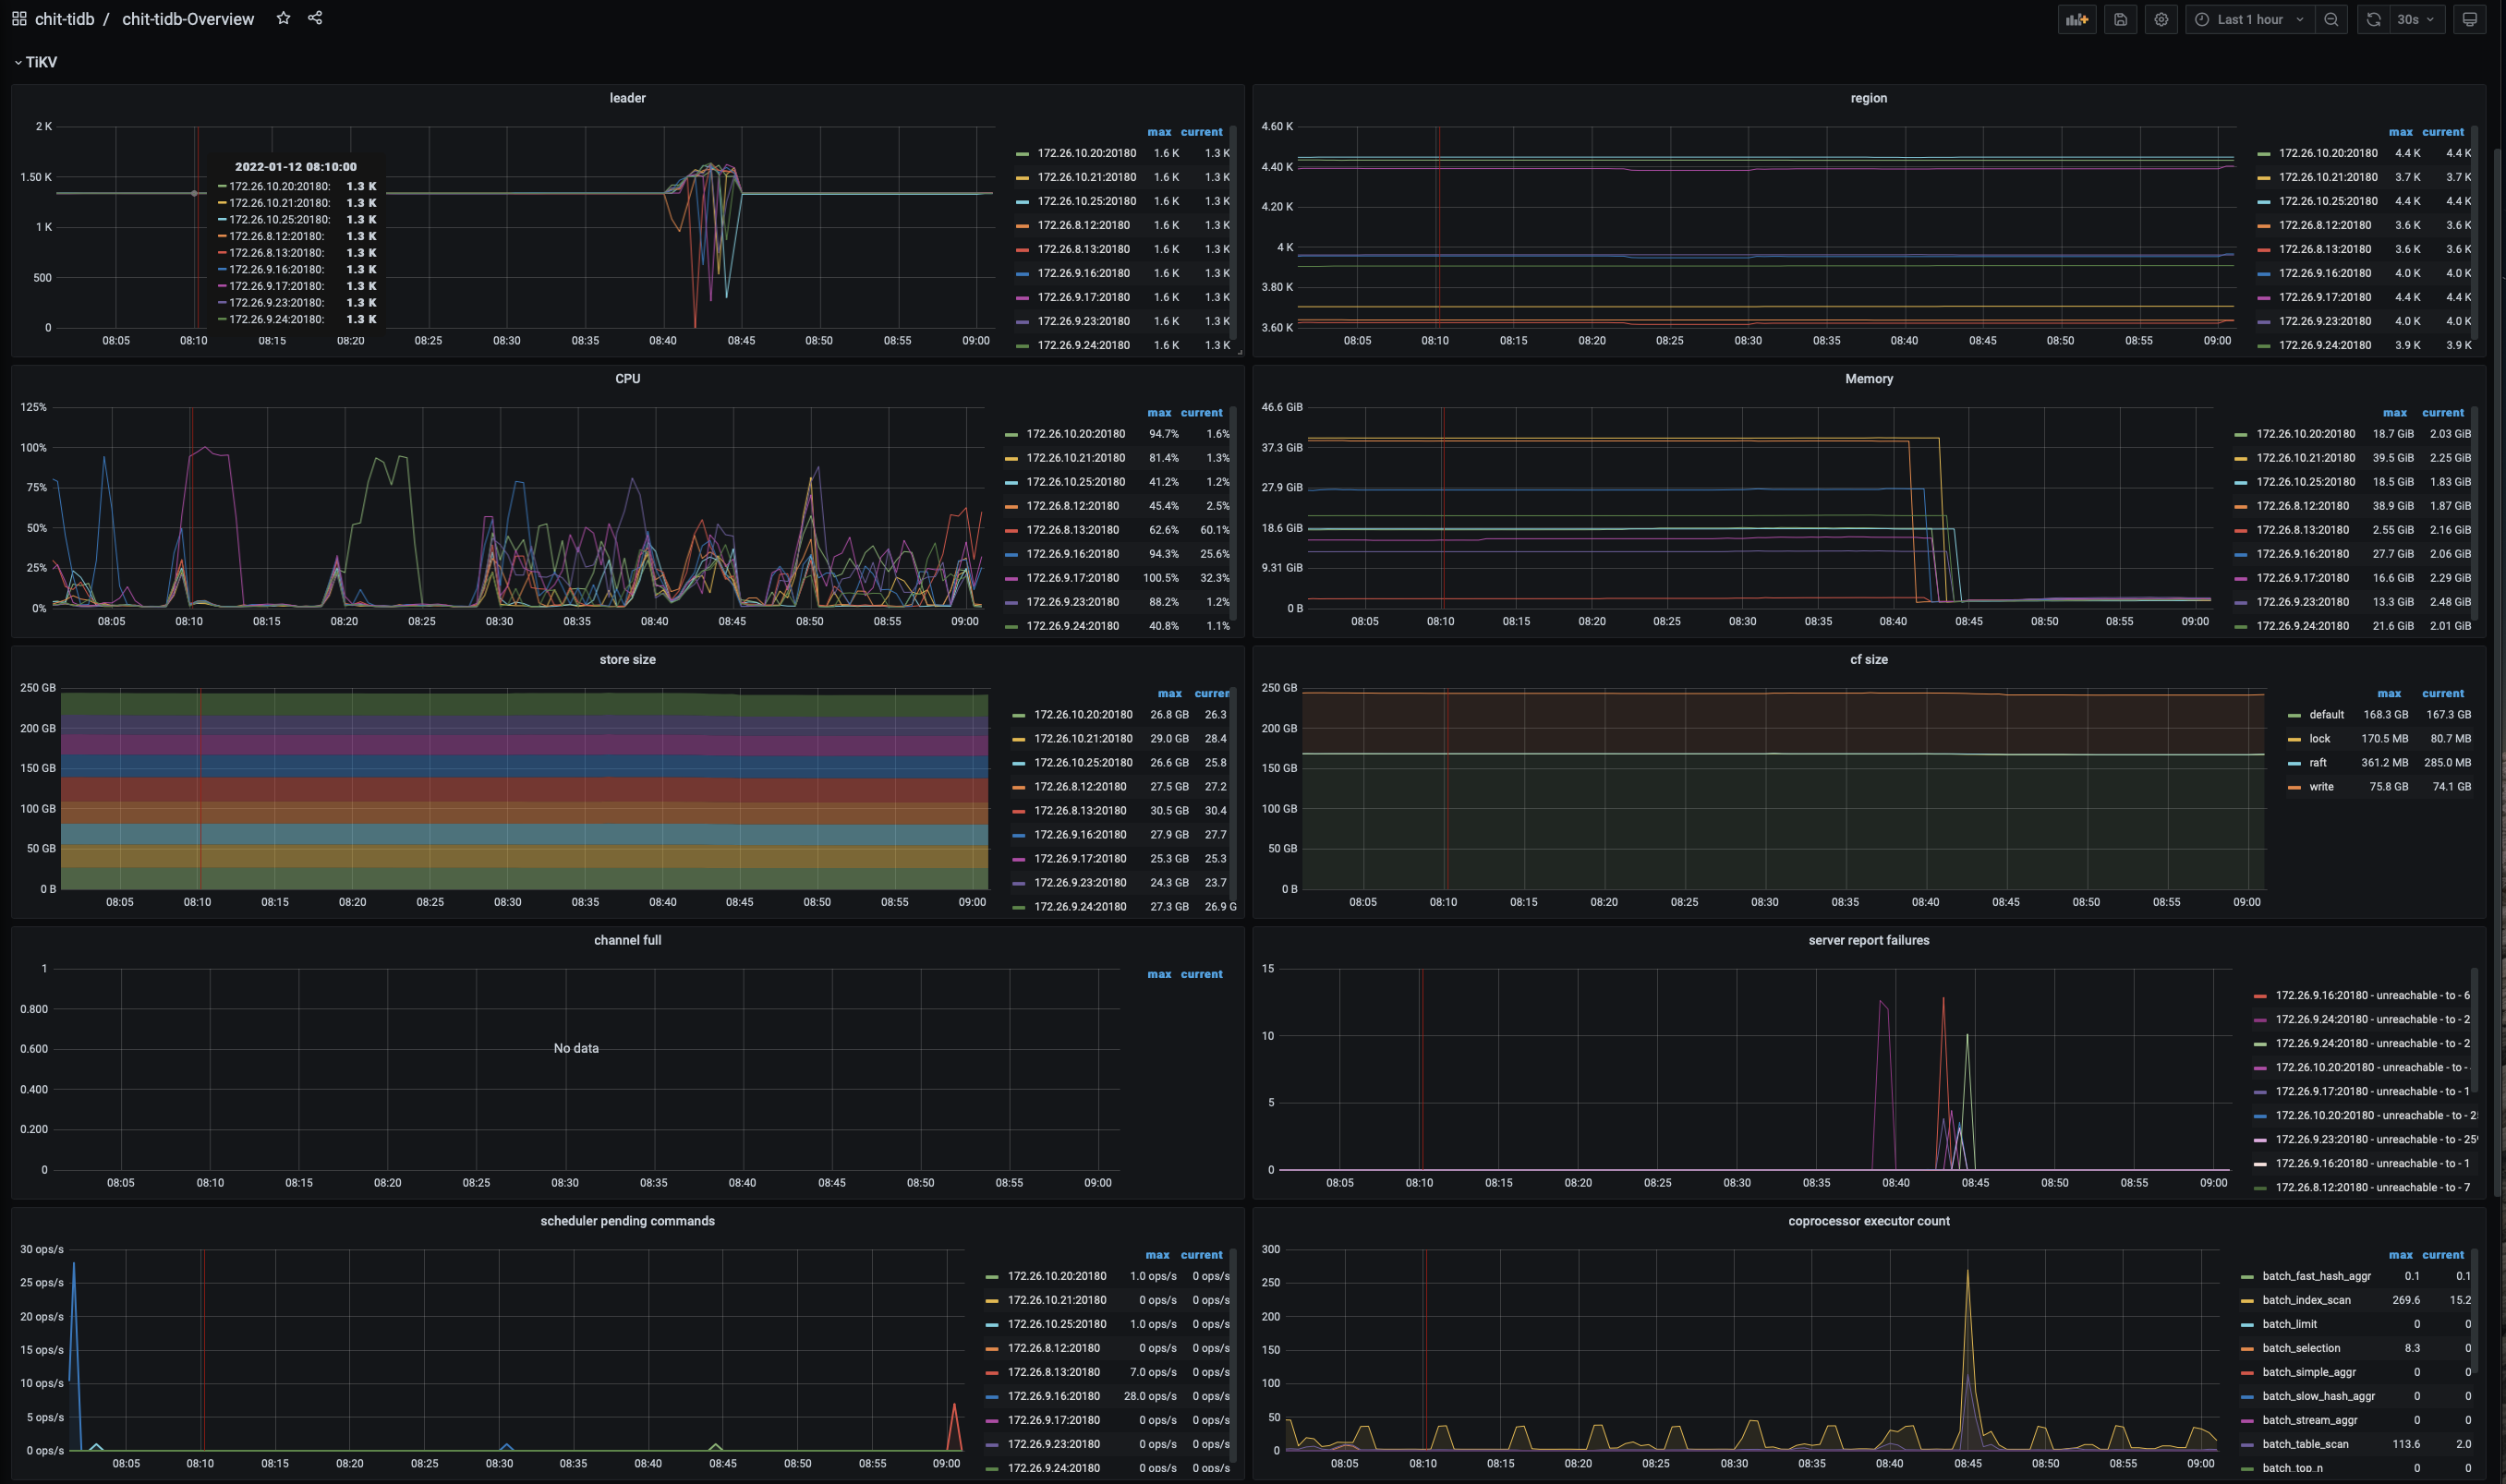Cycle view mode with monitor icon
Viewport: 2506px width, 1484px height.
point(2469,19)
